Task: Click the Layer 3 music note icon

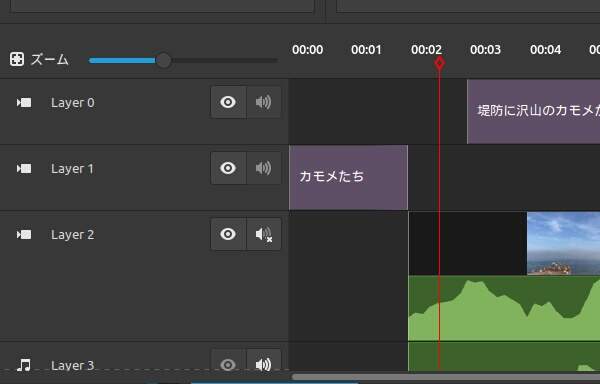Action: (x=24, y=365)
